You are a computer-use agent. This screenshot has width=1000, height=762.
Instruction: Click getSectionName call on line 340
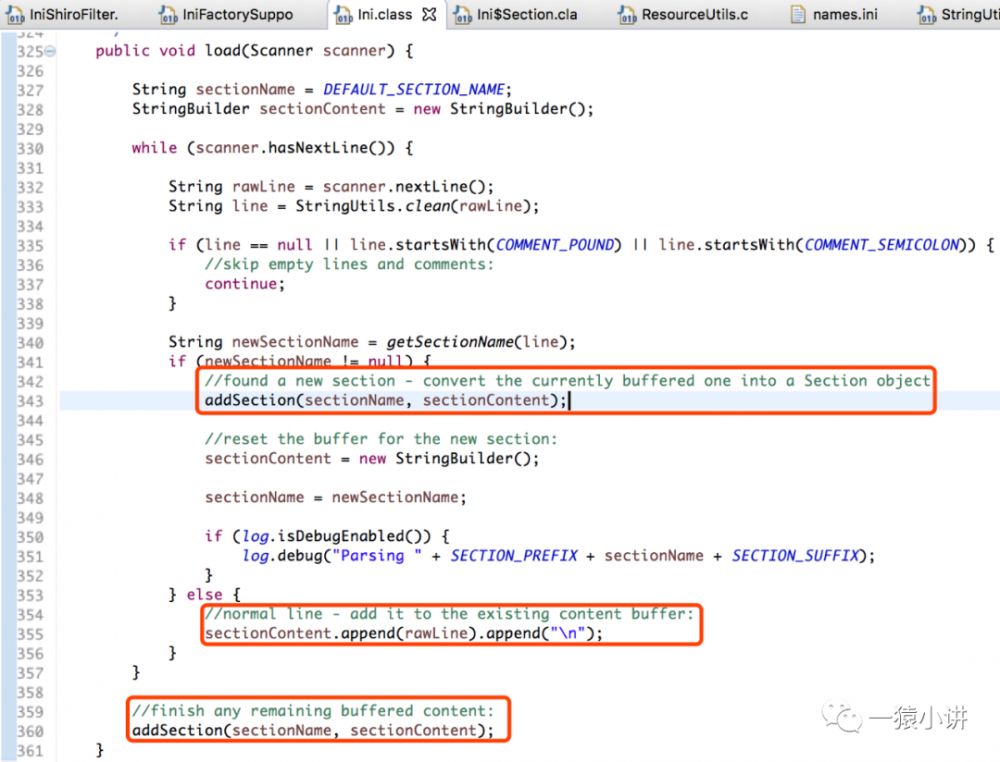[450, 342]
